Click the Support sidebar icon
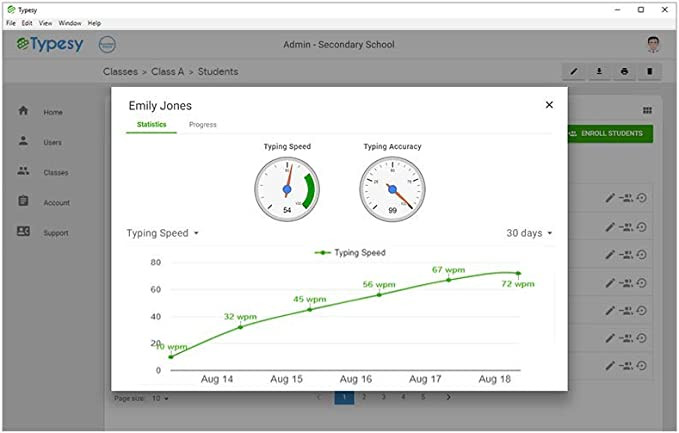 click(23, 232)
